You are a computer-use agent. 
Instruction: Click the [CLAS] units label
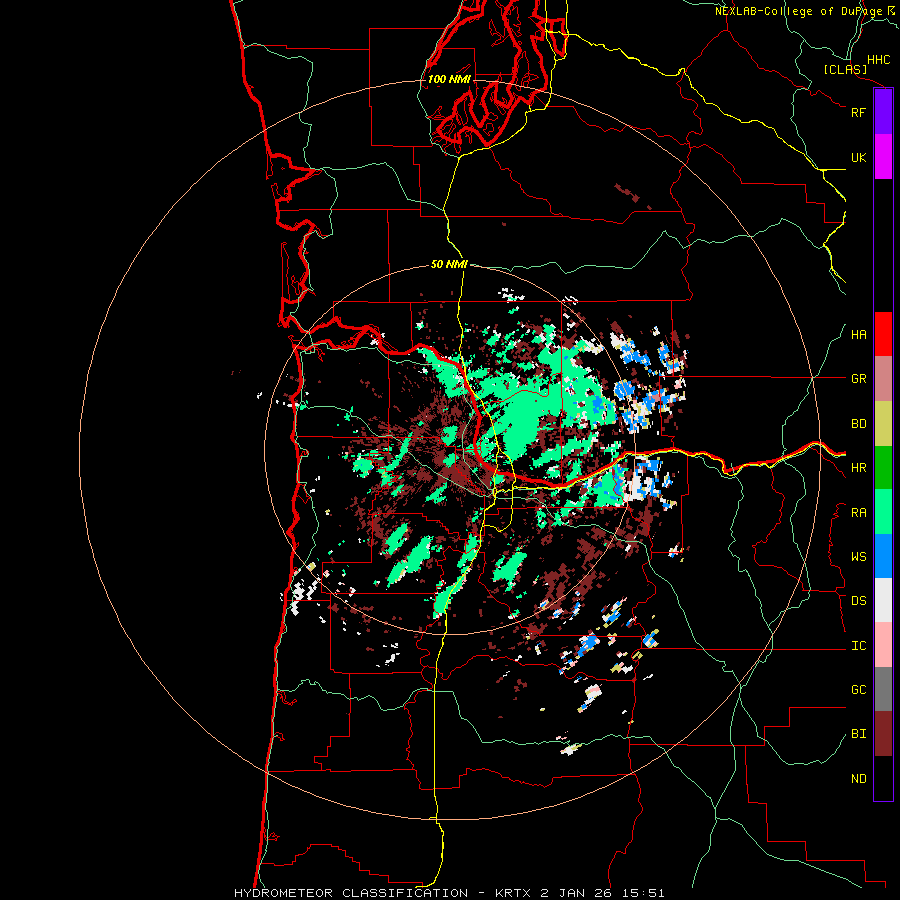point(845,69)
